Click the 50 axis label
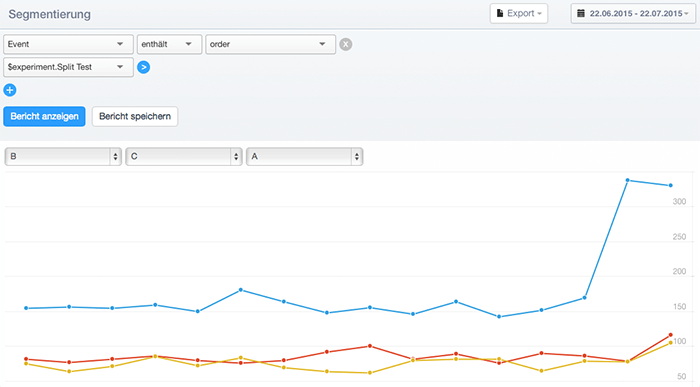Image resolution: width=700 pixels, height=387 pixels. (x=682, y=376)
